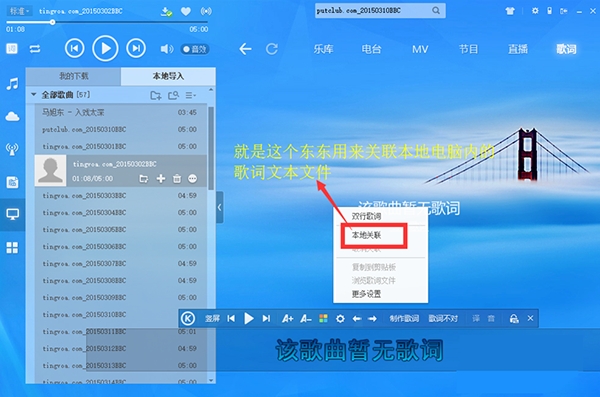Change the playback loop mode
The image size is (600, 397).
tap(35, 49)
